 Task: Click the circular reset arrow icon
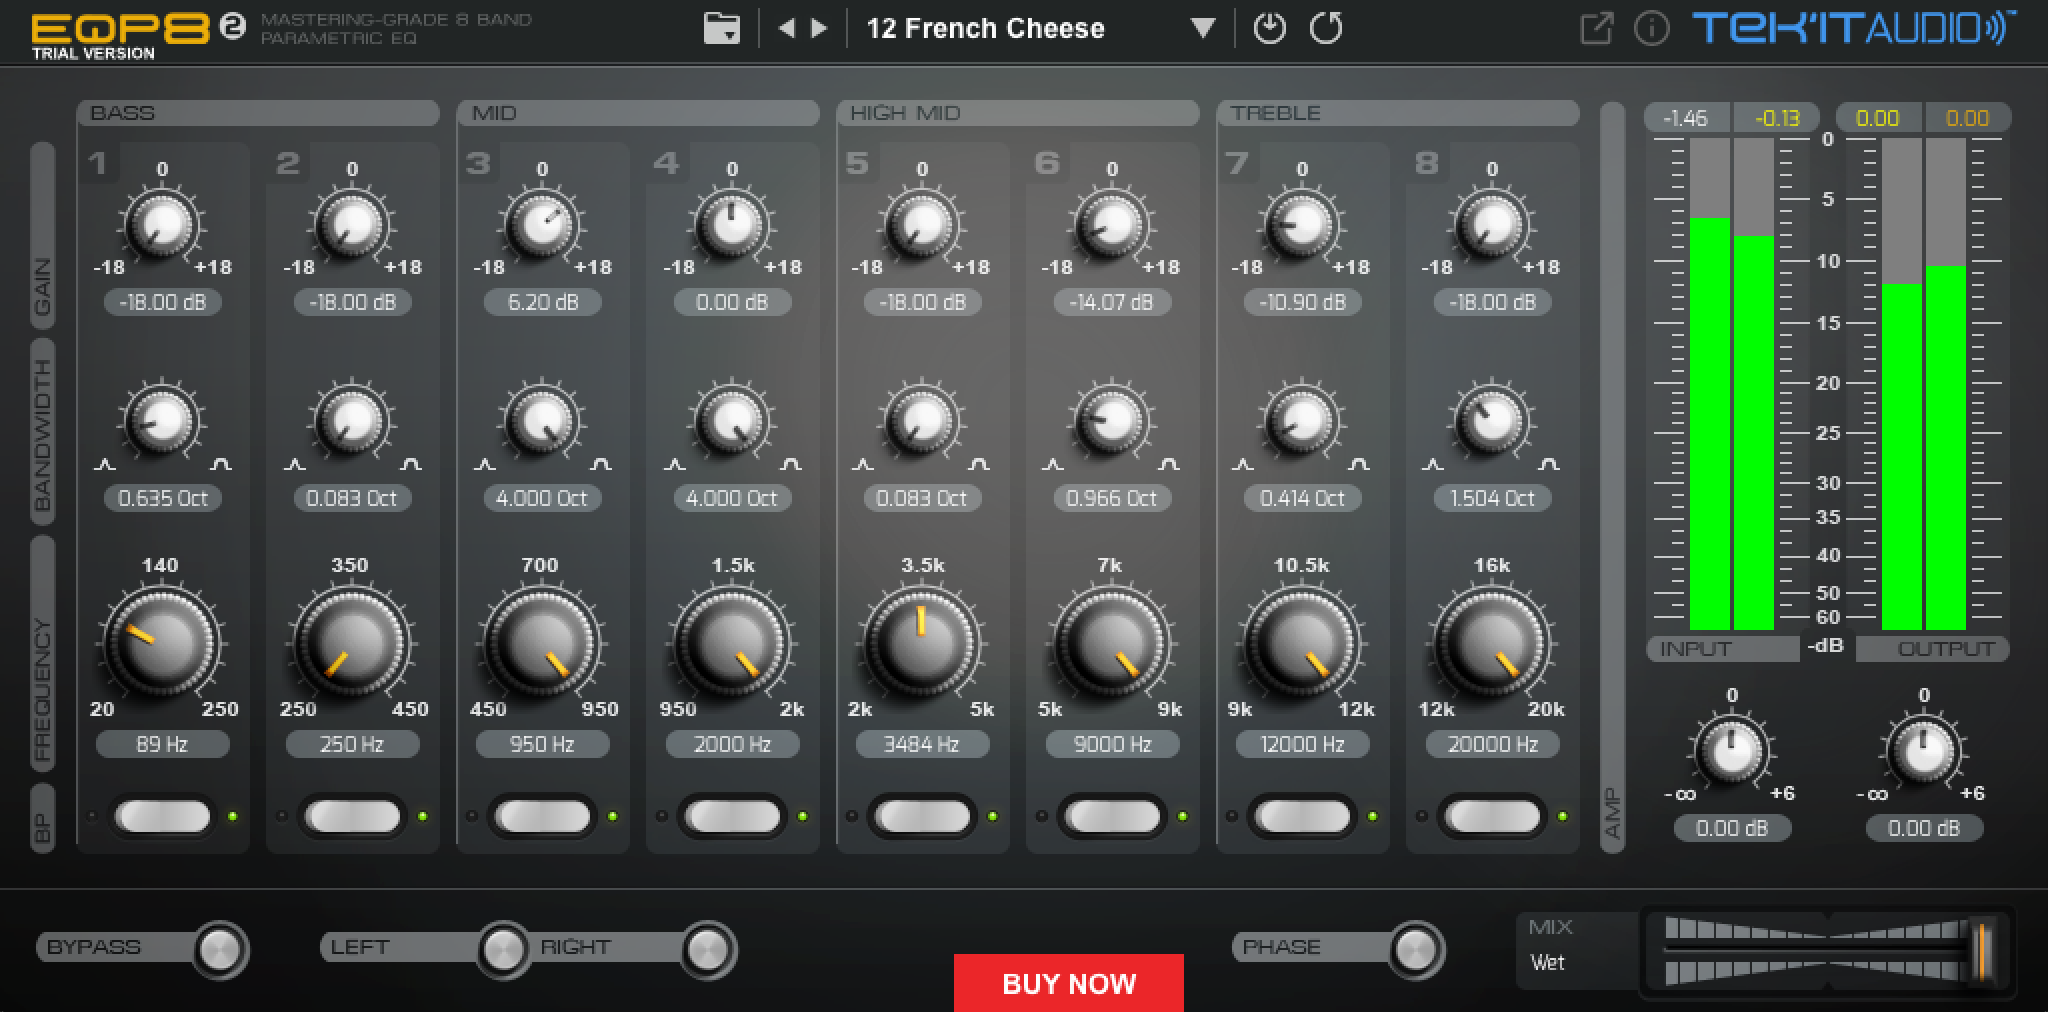coord(1326,28)
